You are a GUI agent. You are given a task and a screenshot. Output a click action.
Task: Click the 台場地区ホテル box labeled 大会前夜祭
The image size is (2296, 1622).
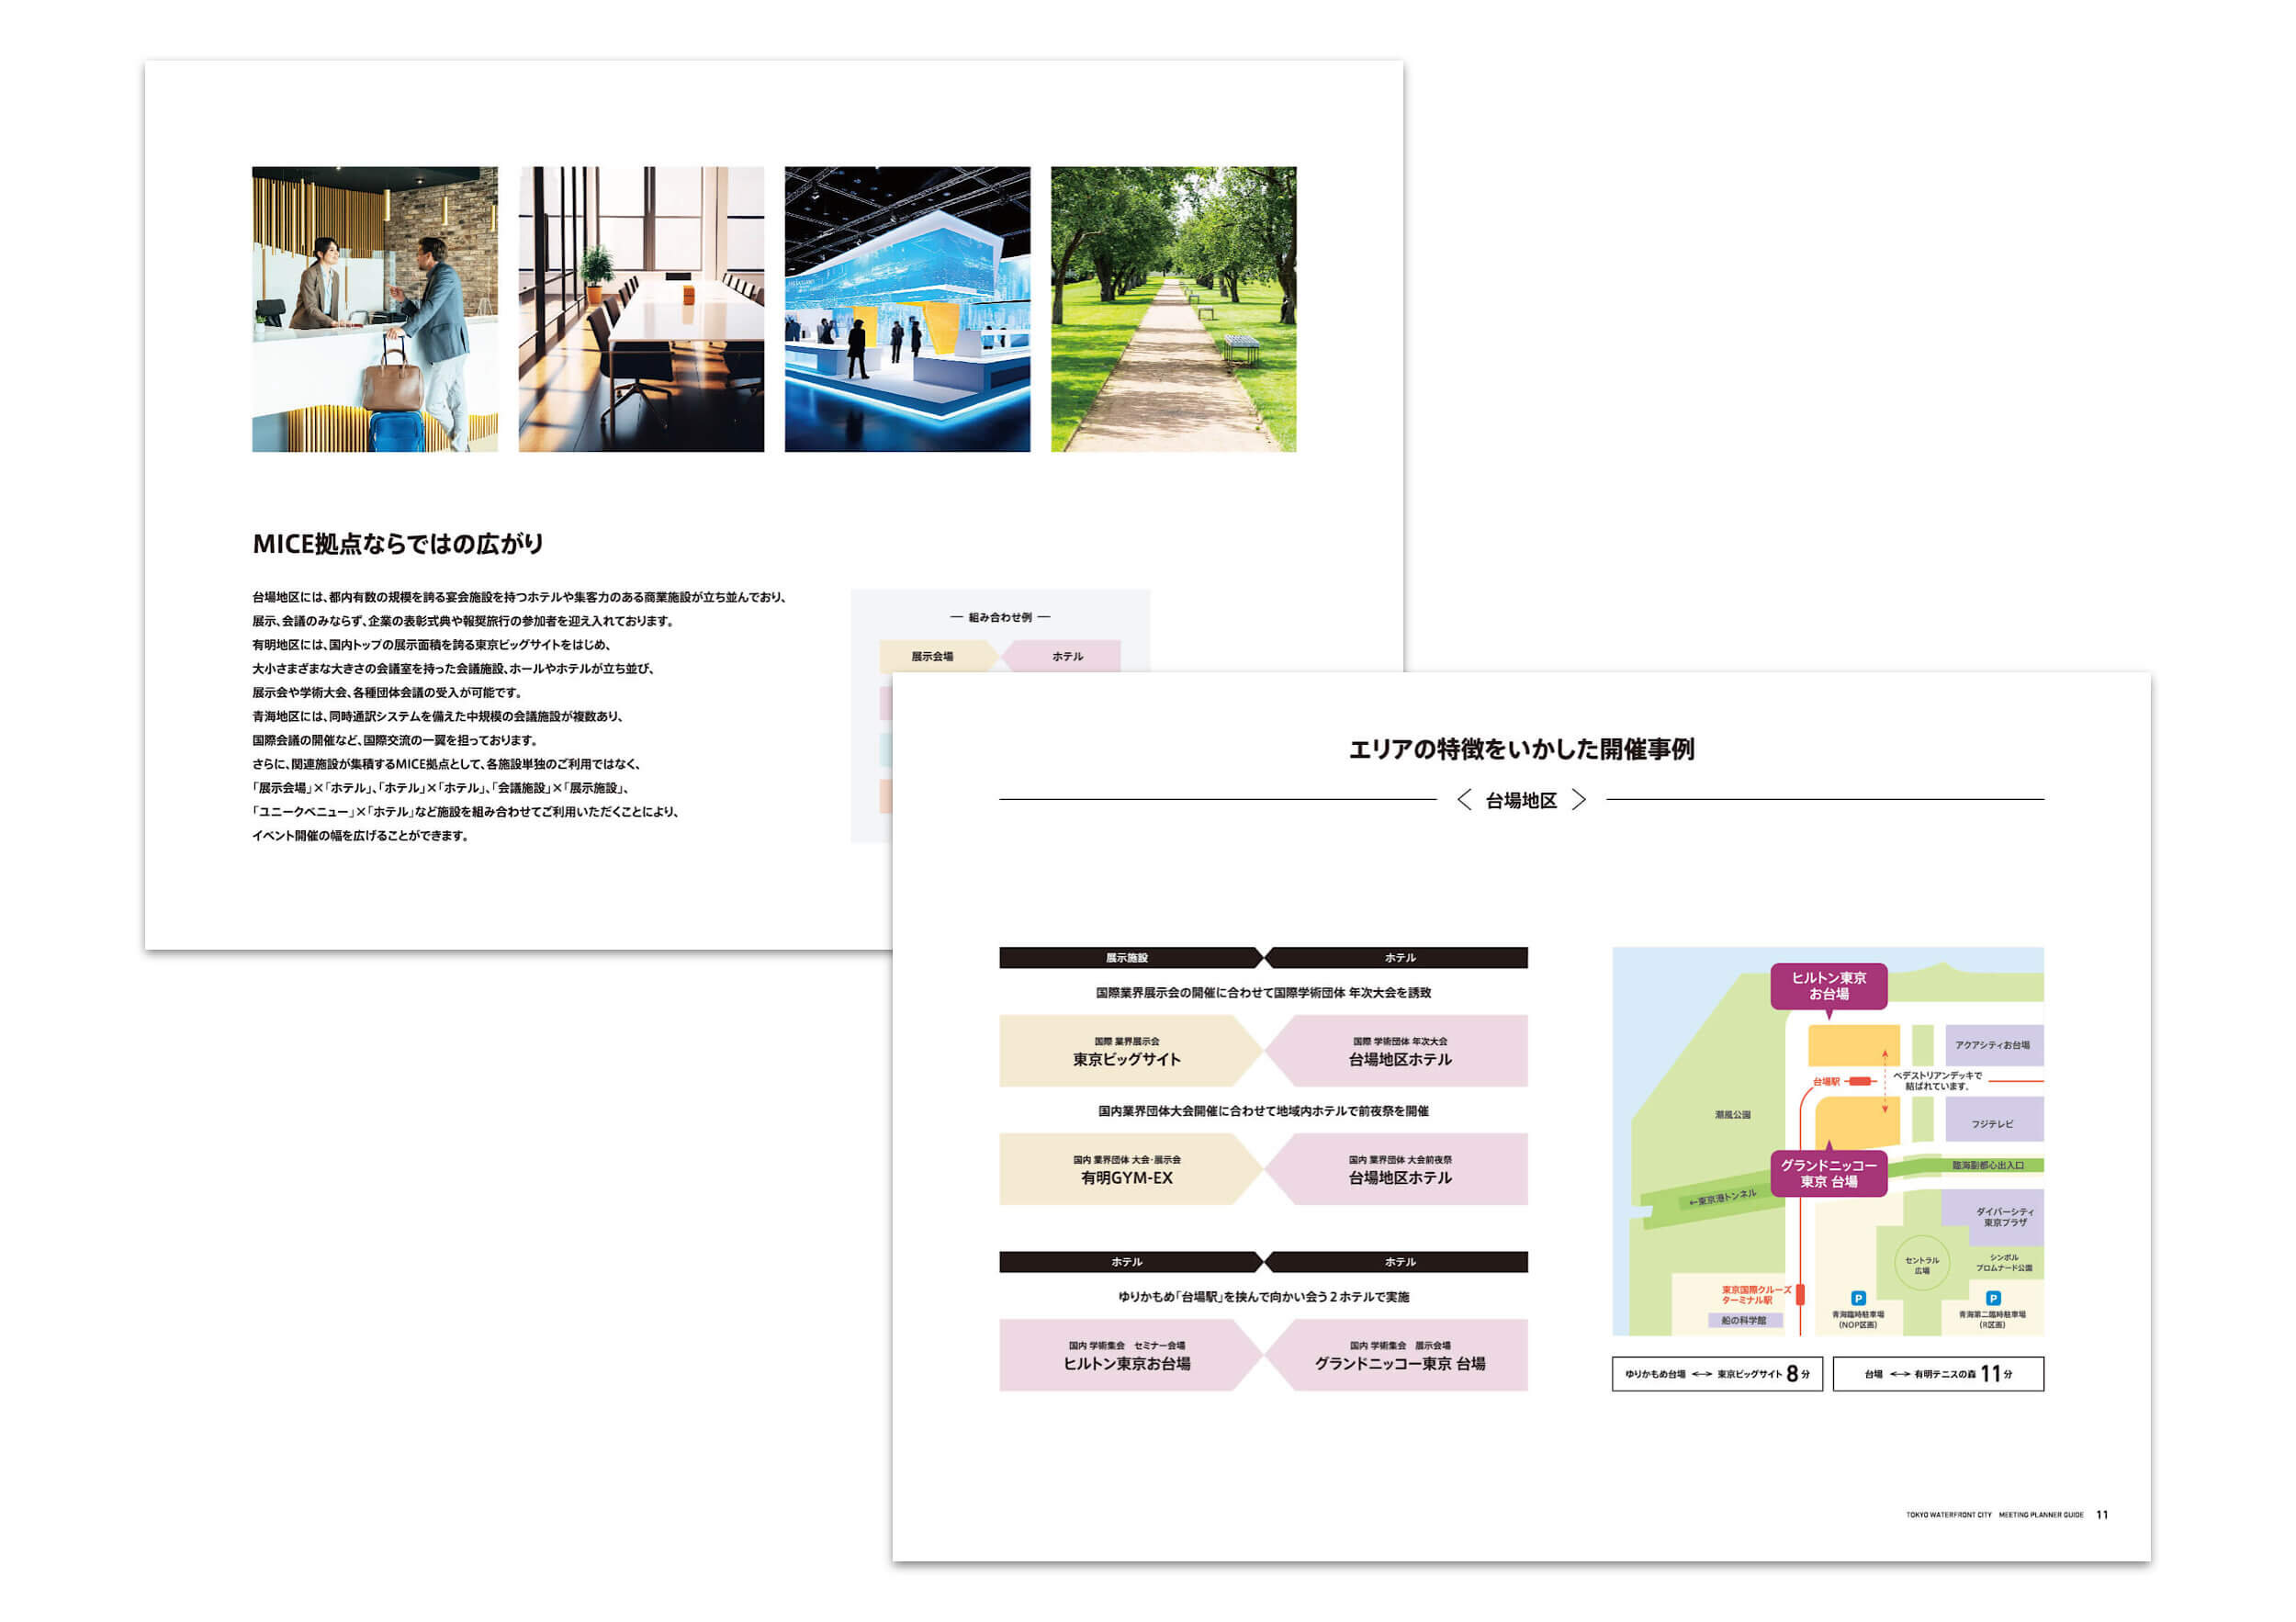1397,1169
